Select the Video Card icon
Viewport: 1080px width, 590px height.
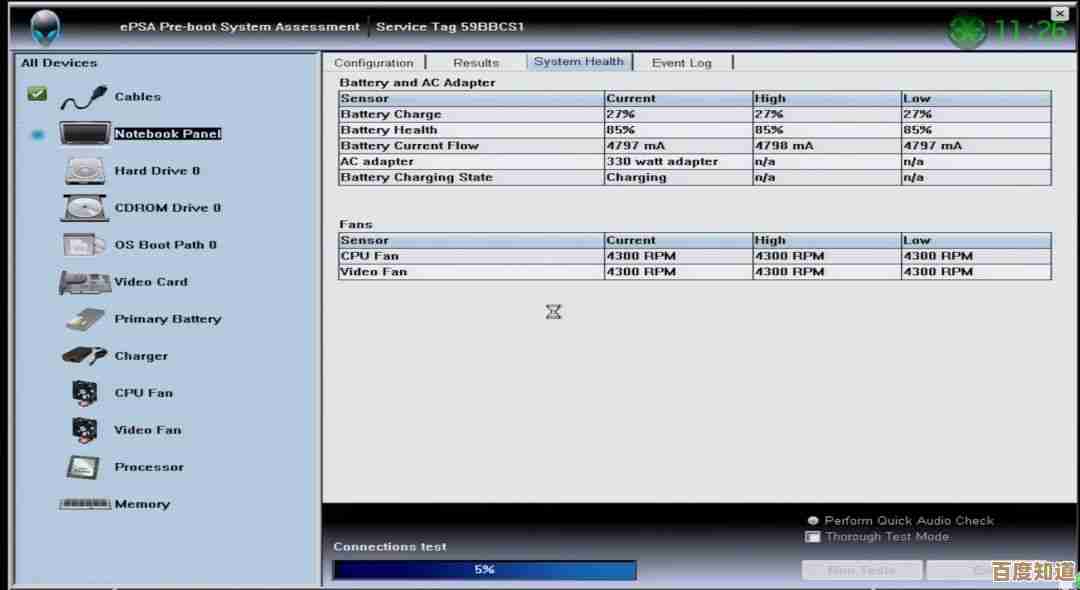[85, 282]
